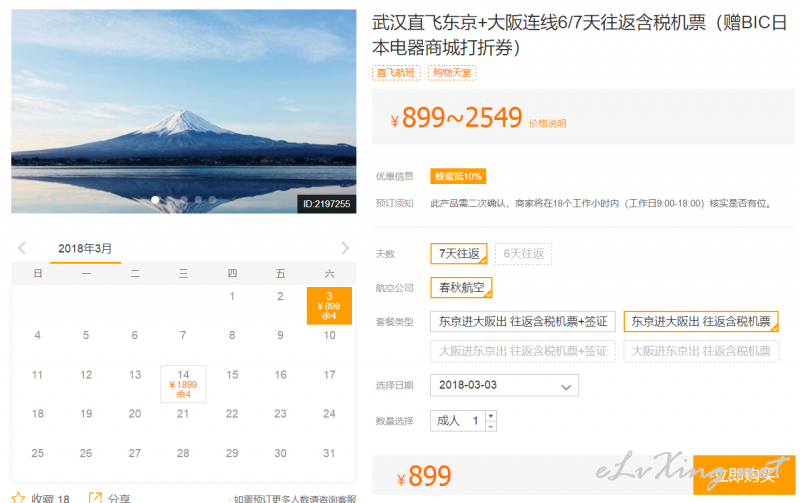Click the ¥899~2549 price range
Image resolution: width=800 pixels, height=503 pixels.
click(457, 118)
